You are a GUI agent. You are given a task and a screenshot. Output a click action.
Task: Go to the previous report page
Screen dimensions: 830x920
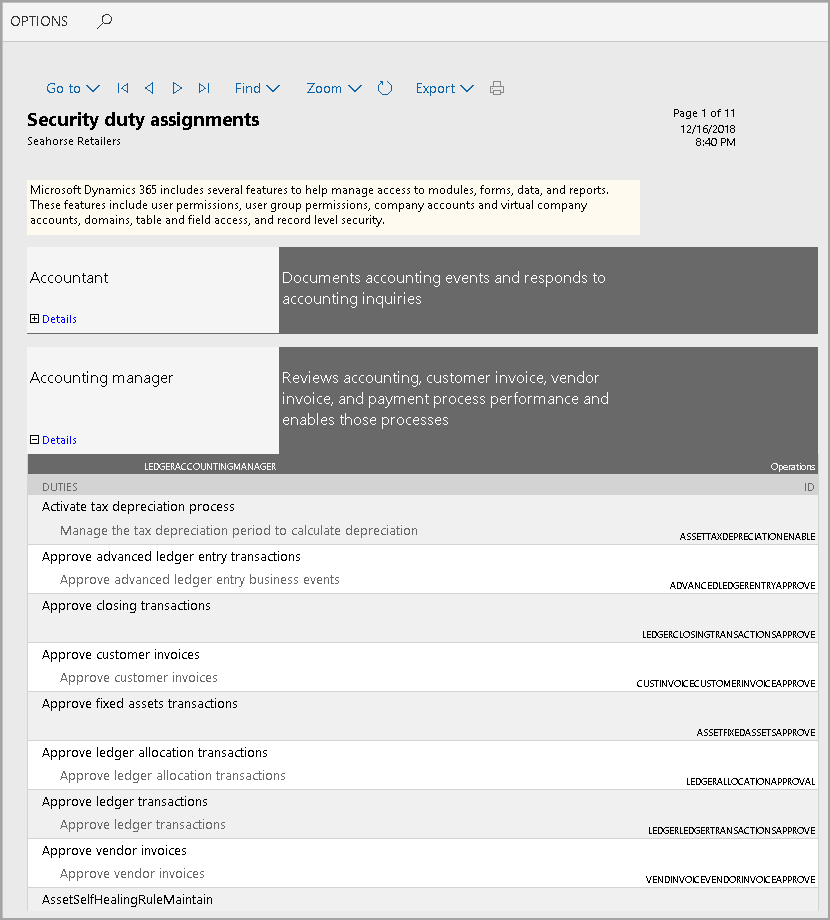(150, 88)
